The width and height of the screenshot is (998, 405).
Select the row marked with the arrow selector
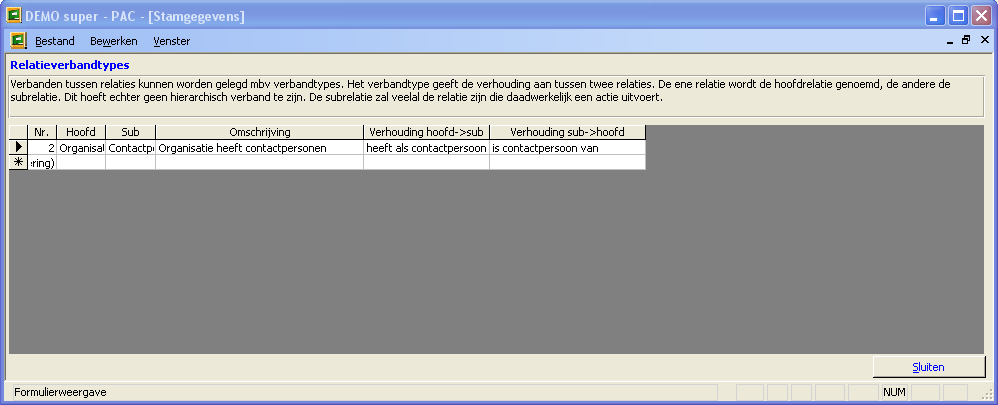[x=18, y=148]
